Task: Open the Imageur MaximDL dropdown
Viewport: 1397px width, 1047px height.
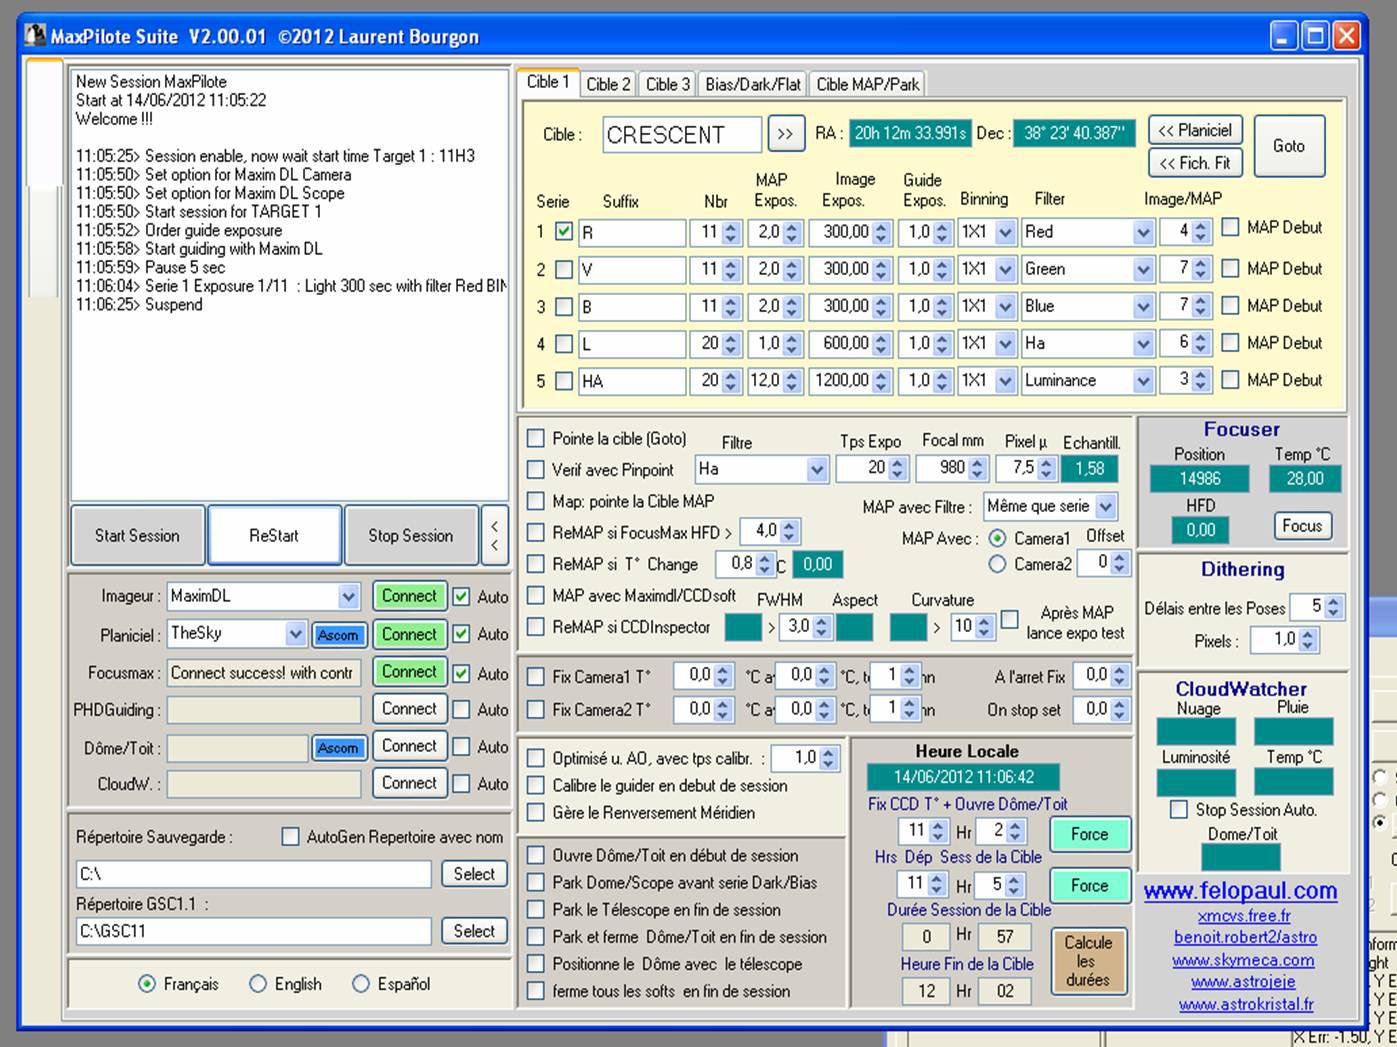Action: click(347, 597)
